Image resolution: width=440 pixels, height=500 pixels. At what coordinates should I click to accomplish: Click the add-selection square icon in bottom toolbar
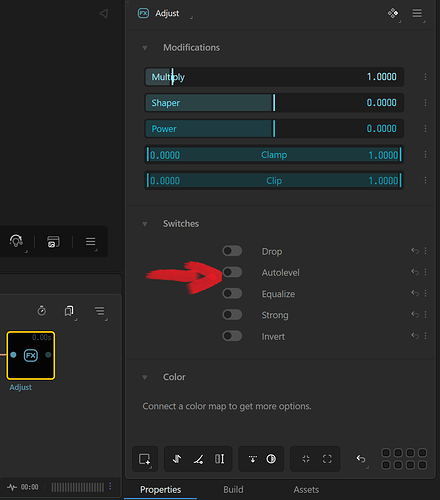[x=145, y=459]
